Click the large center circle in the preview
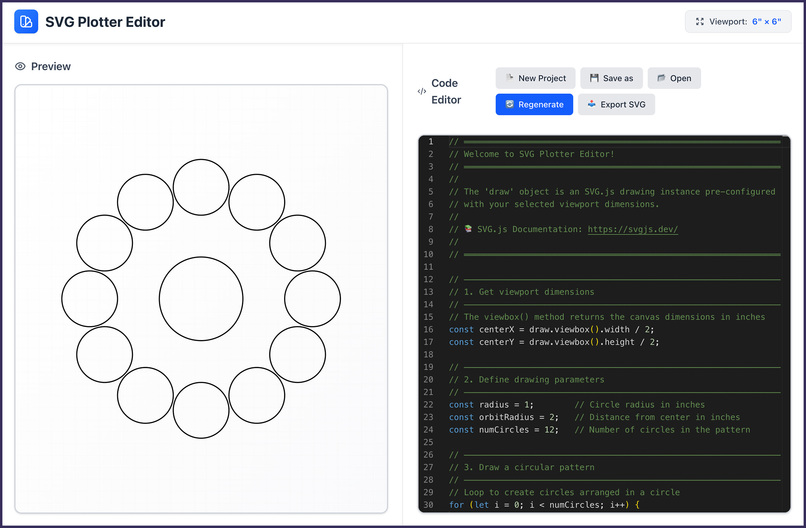The width and height of the screenshot is (806, 528). 201,299
